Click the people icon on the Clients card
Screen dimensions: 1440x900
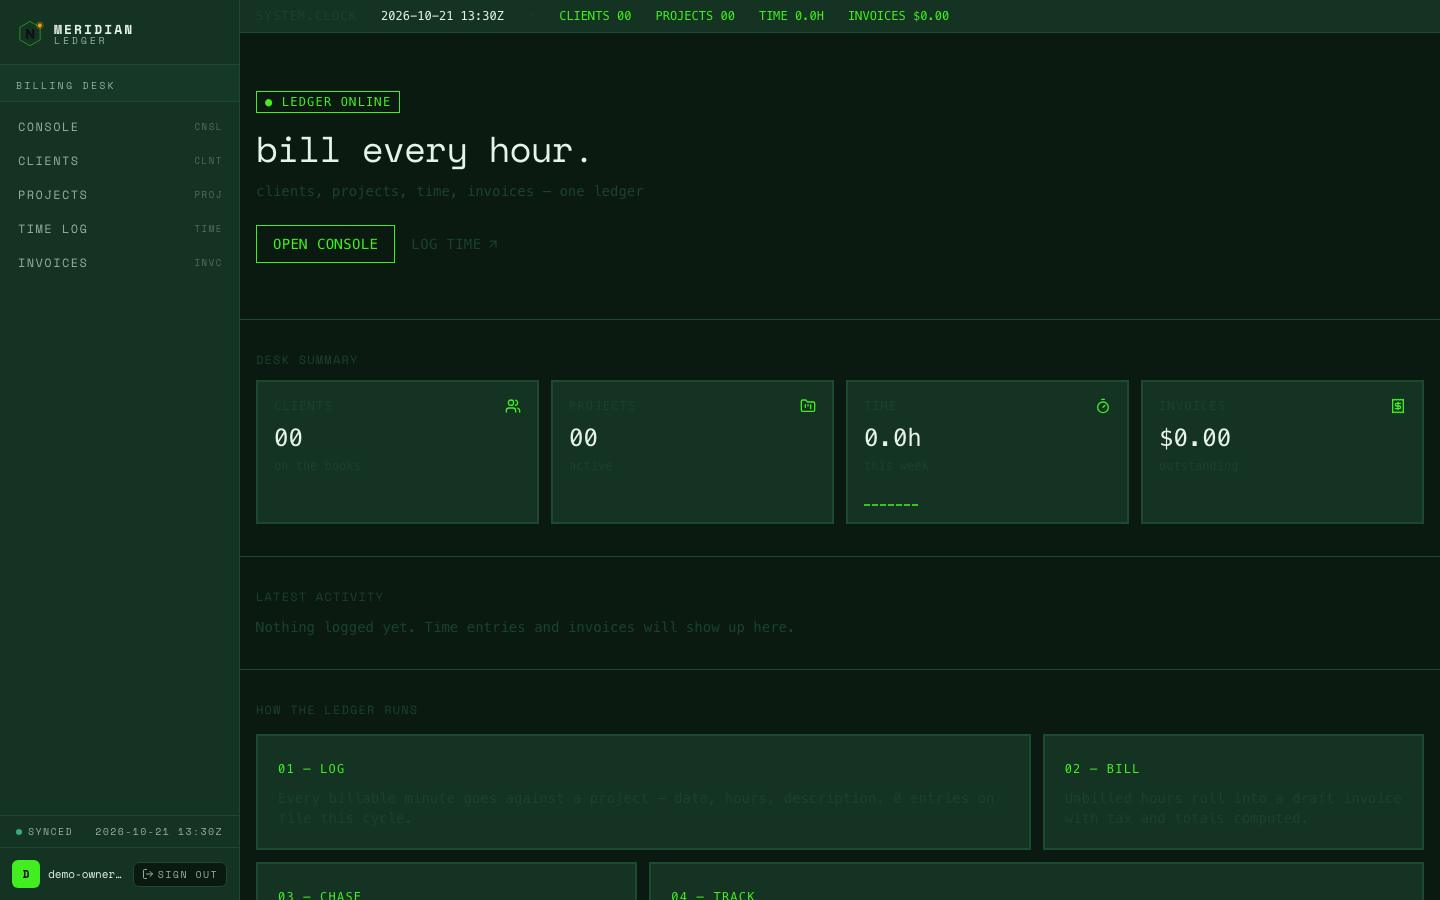coord(513,406)
